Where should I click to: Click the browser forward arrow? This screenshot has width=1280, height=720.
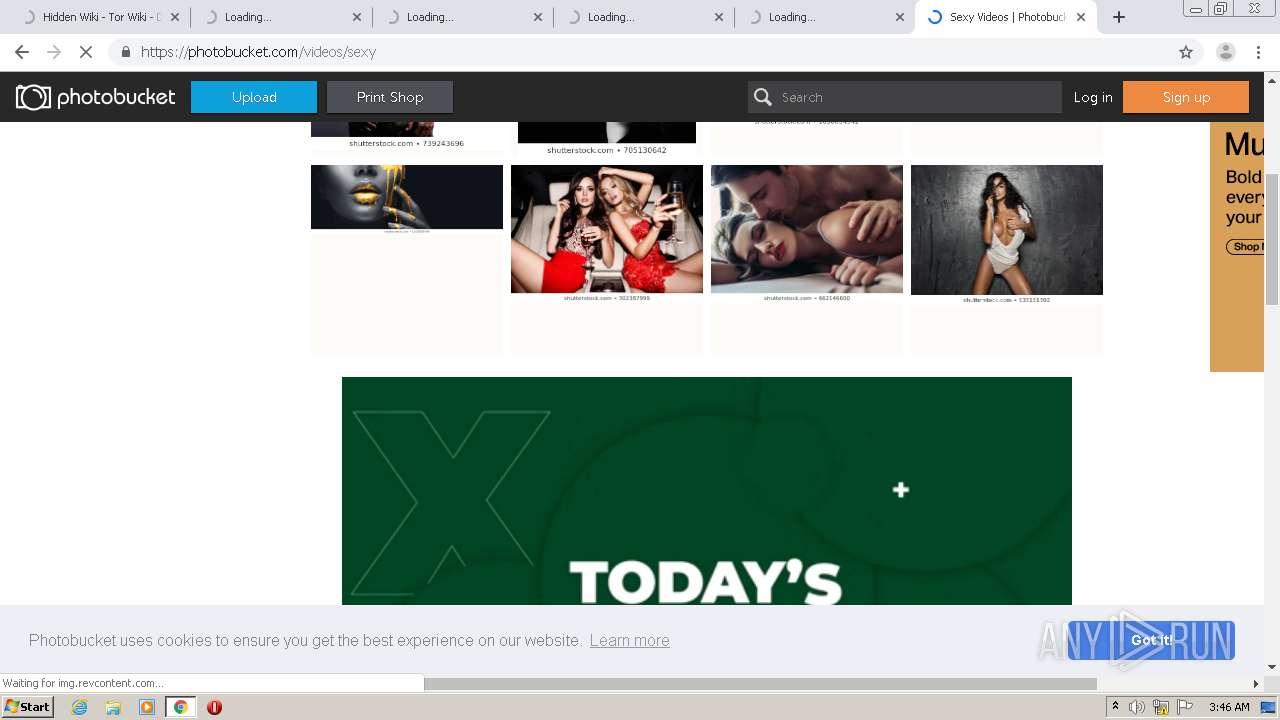click(54, 52)
